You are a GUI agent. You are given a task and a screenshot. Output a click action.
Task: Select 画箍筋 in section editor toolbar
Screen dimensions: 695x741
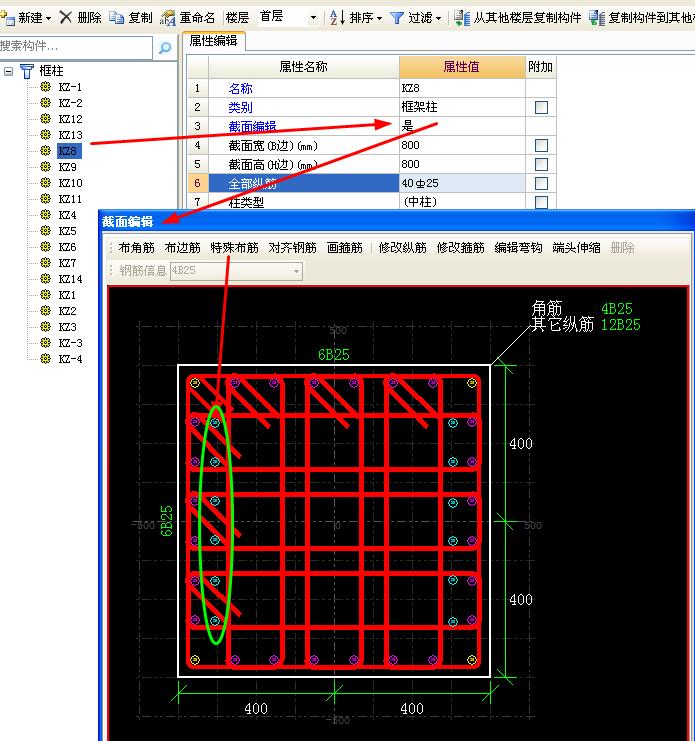(x=344, y=248)
